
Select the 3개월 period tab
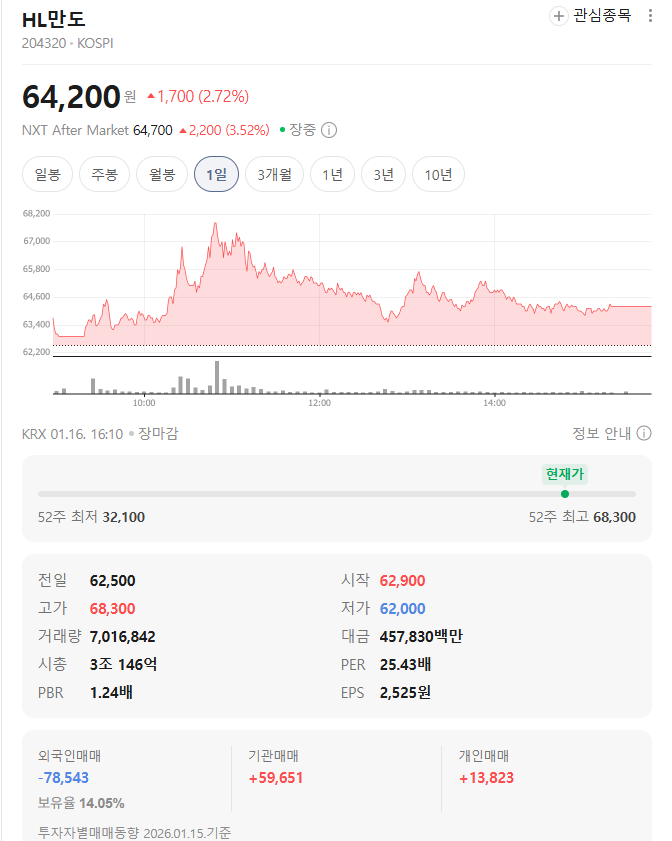(x=273, y=173)
